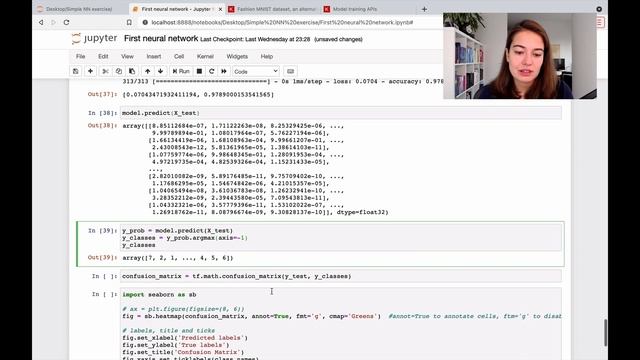Select the confusion_matrix code cell

pos(341,276)
